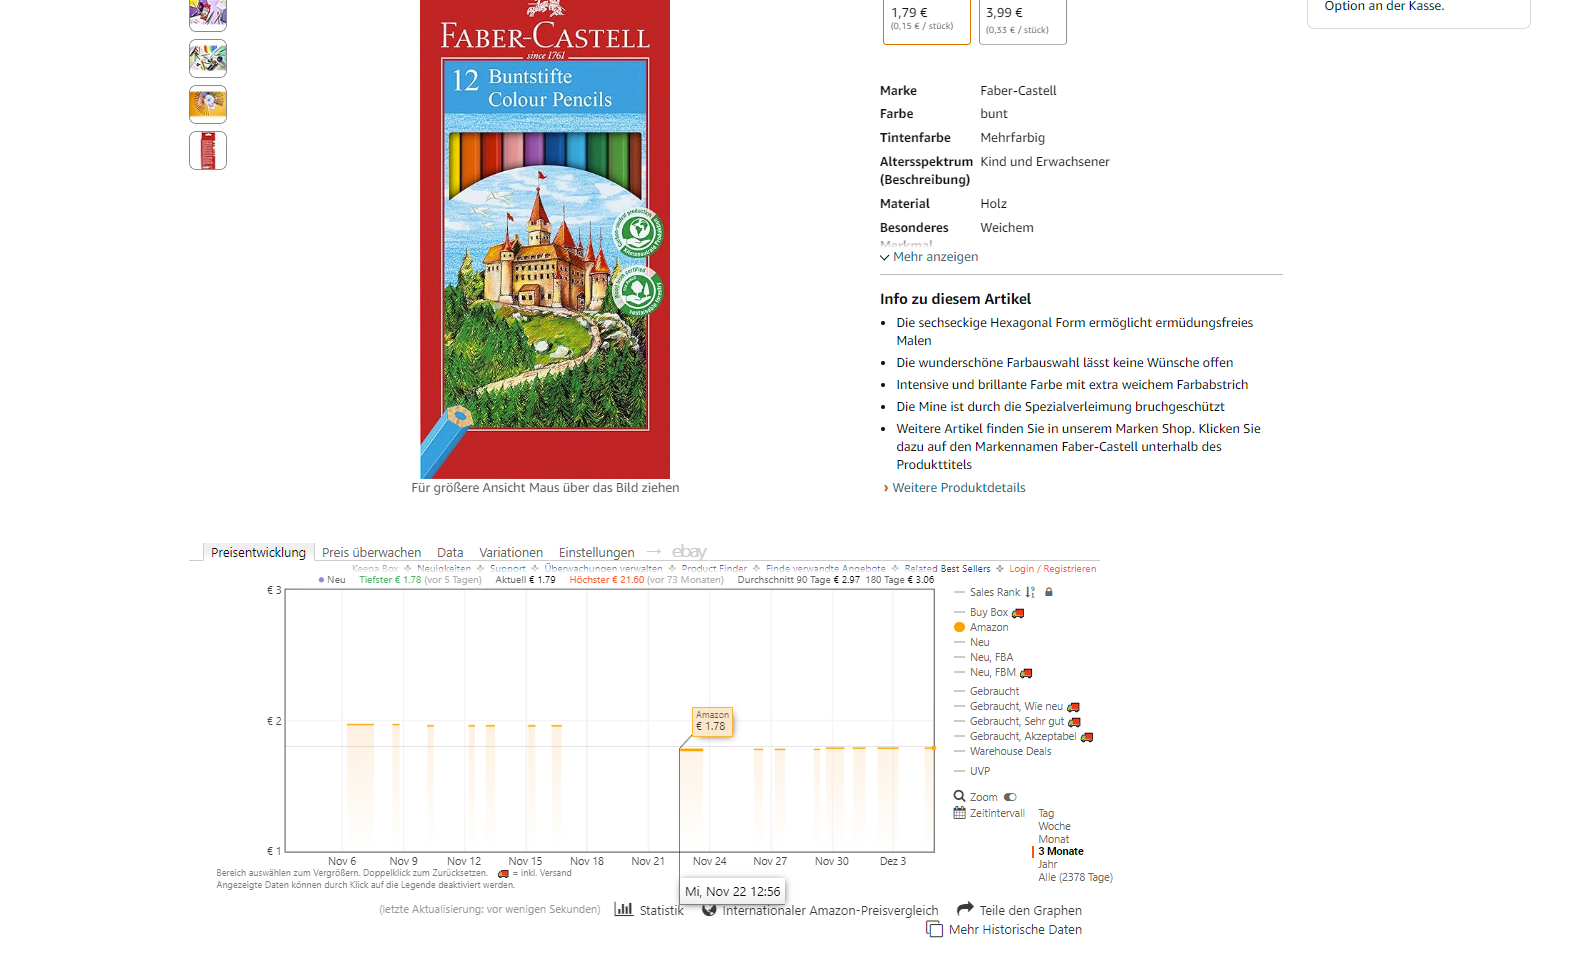Image resolution: width=1587 pixels, height=955 pixels.
Task: Open the Preisentwicklung tab
Action: click(x=258, y=552)
